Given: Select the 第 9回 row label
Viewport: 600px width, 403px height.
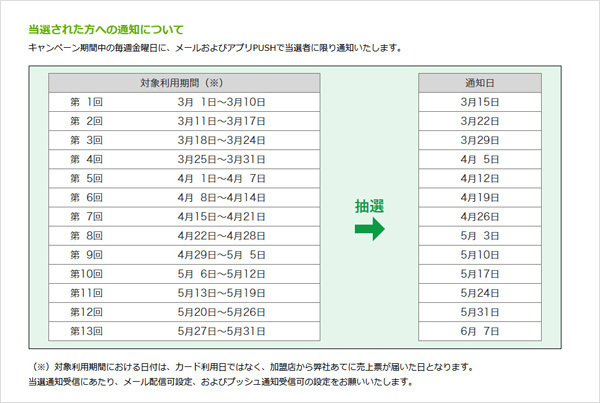Looking at the screenshot, I should 86,255.
